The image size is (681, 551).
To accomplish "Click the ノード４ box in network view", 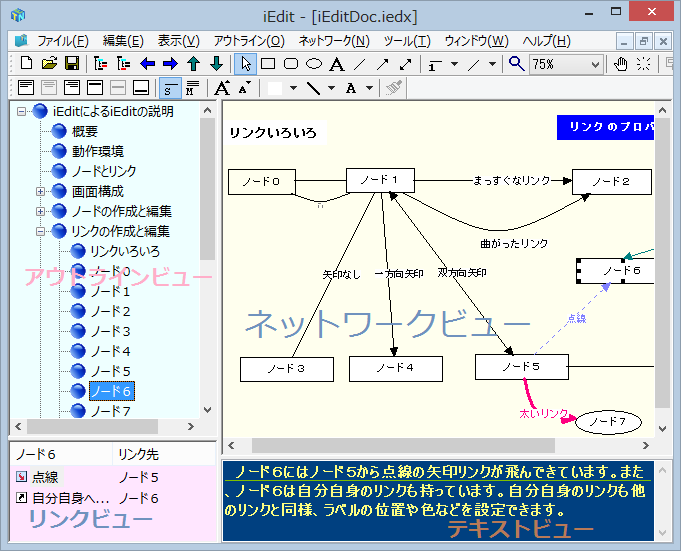I will point(396,369).
